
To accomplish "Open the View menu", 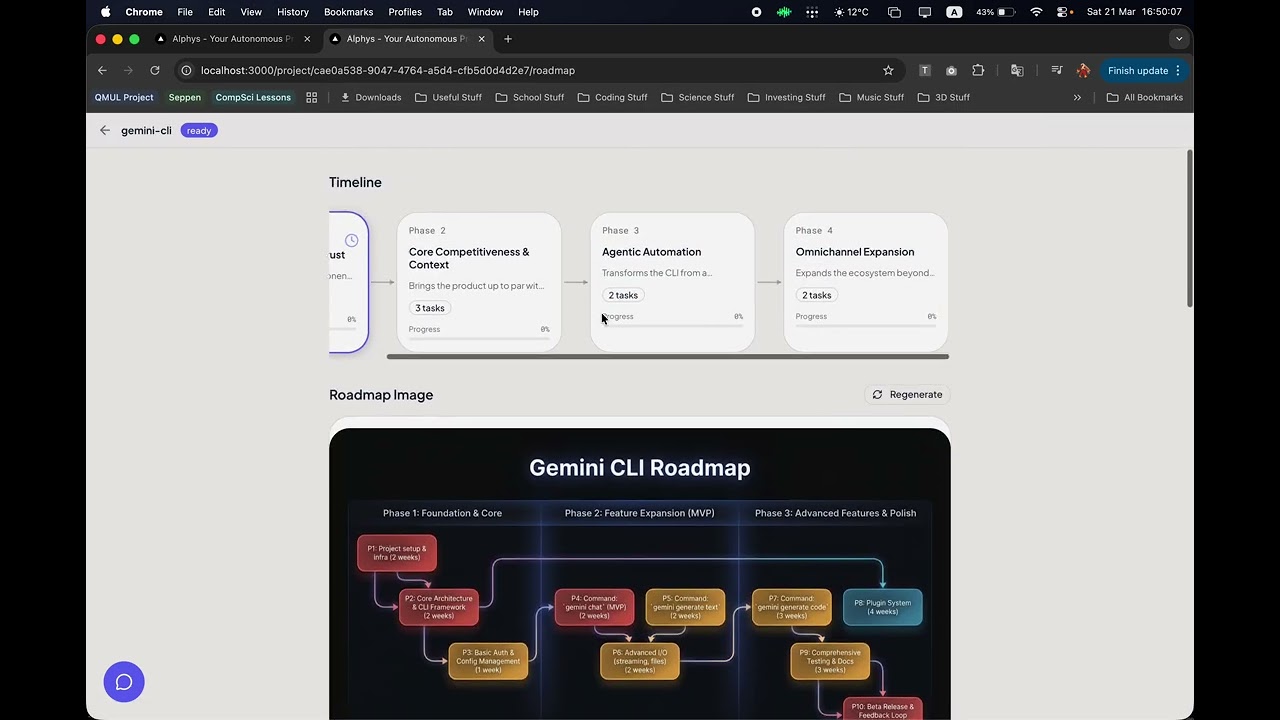I will [251, 12].
